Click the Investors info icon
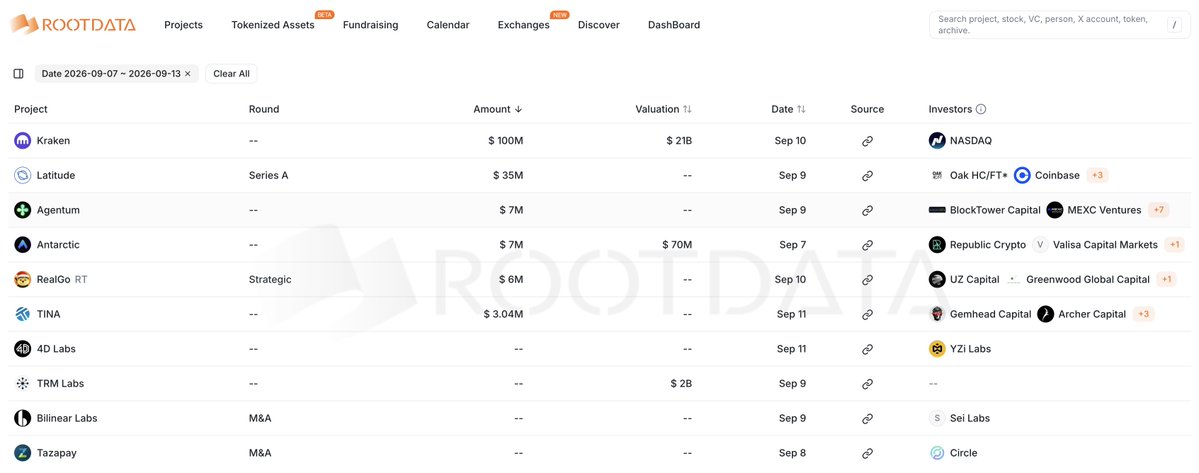Image resolution: width=1199 pixels, height=473 pixels. (x=981, y=109)
